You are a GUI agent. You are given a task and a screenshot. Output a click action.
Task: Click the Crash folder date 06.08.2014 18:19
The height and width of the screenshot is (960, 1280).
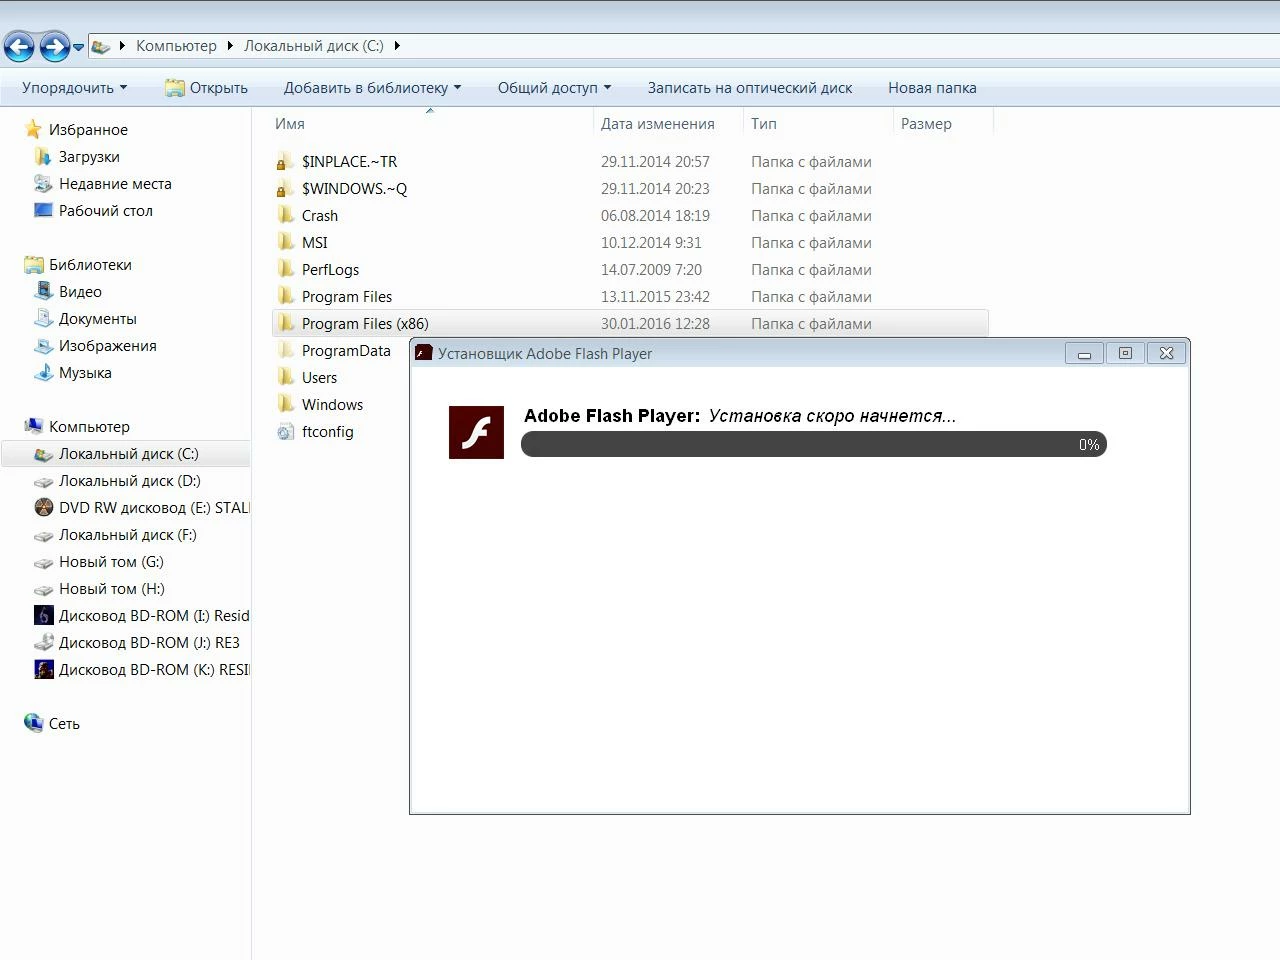tap(655, 216)
